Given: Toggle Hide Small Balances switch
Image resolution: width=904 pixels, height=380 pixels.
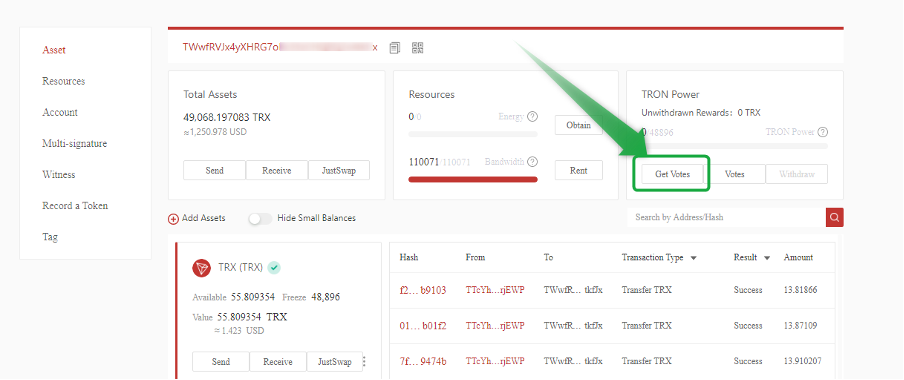Looking at the screenshot, I should coord(260,219).
